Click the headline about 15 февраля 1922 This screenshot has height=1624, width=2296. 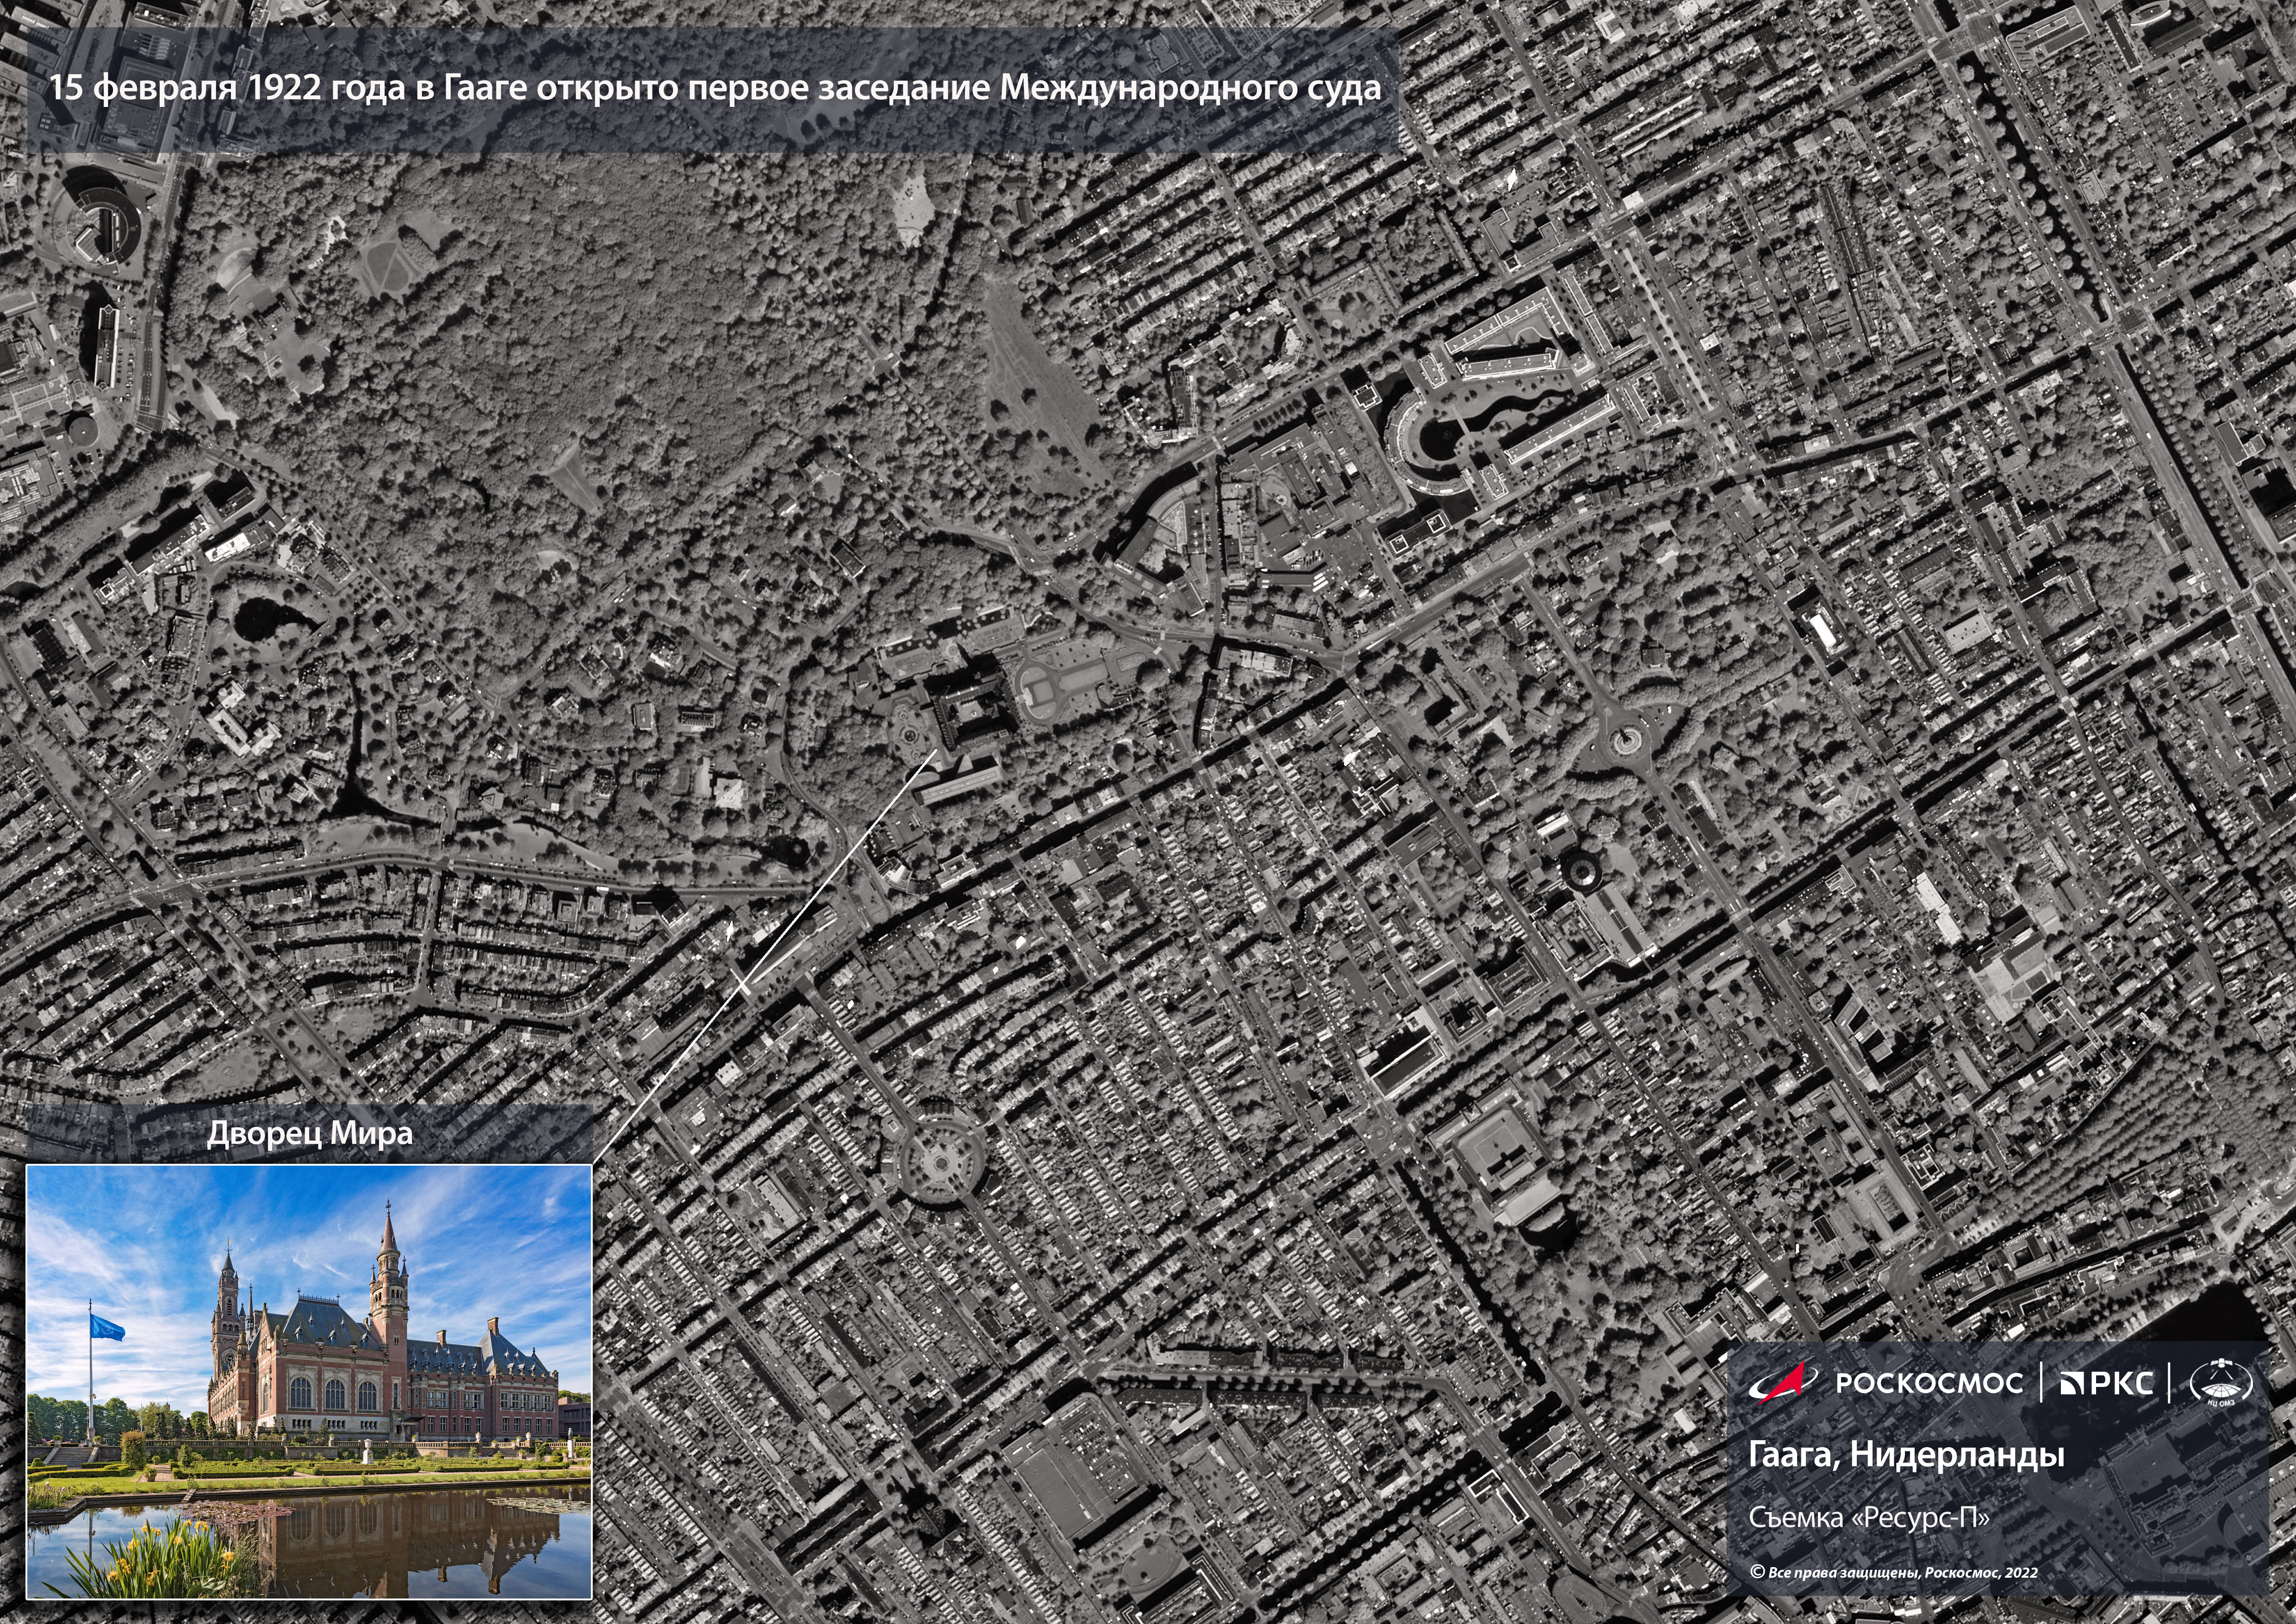pyautogui.click(x=715, y=88)
